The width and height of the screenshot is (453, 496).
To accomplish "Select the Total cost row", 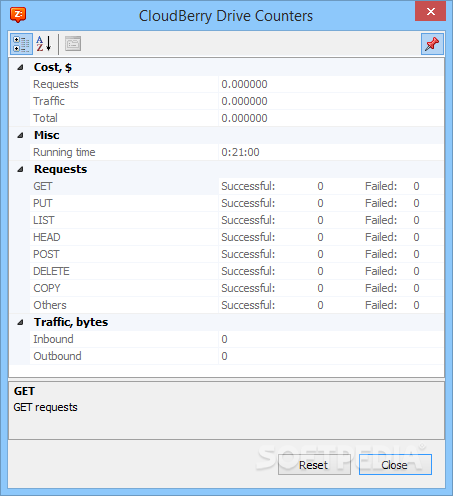I will pyautogui.click(x=237, y=118).
